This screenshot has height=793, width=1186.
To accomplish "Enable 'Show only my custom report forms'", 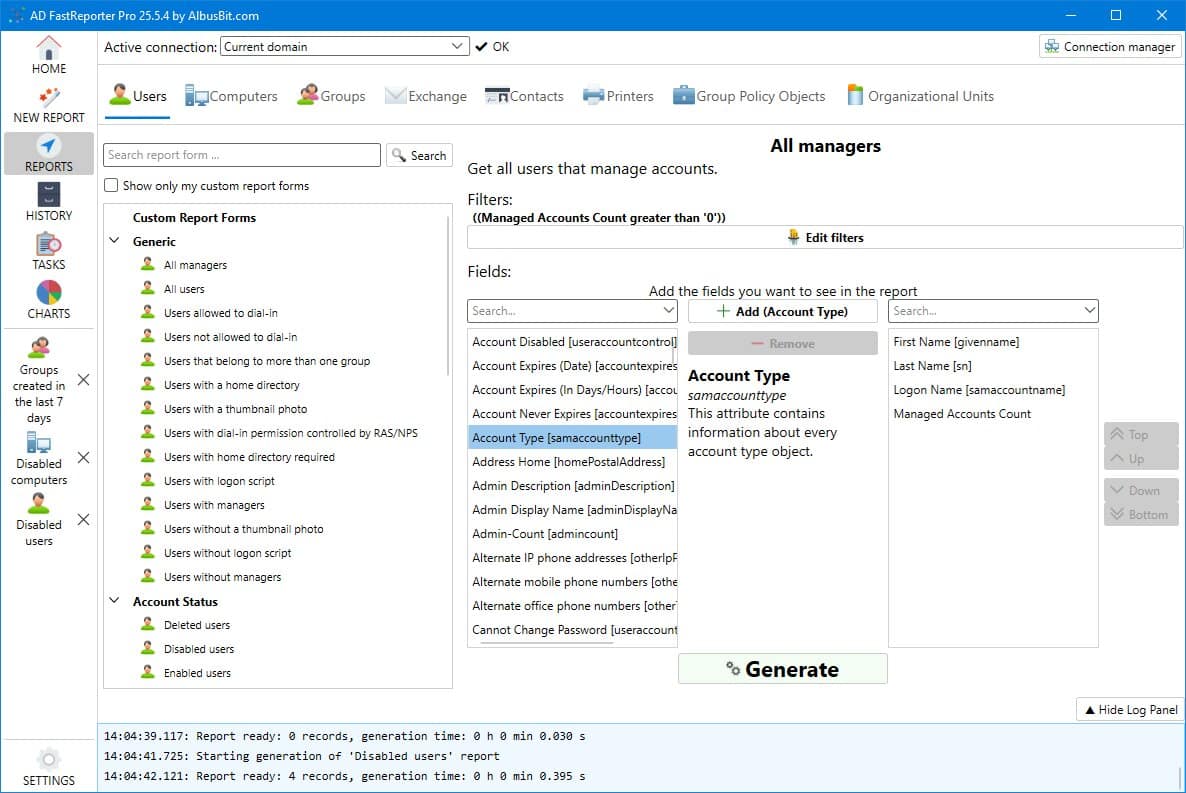I will tap(111, 185).
